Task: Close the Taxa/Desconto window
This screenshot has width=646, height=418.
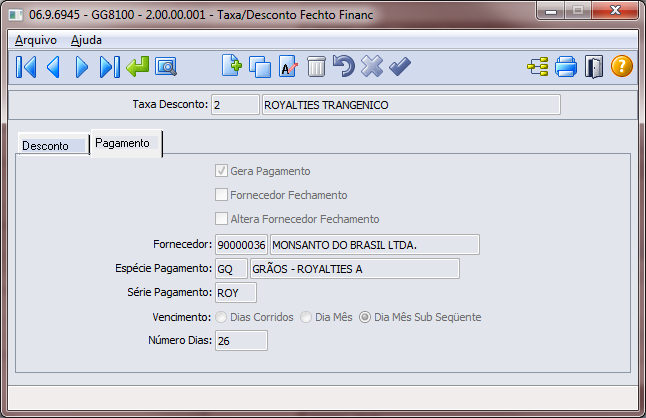Action: tap(615, 11)
